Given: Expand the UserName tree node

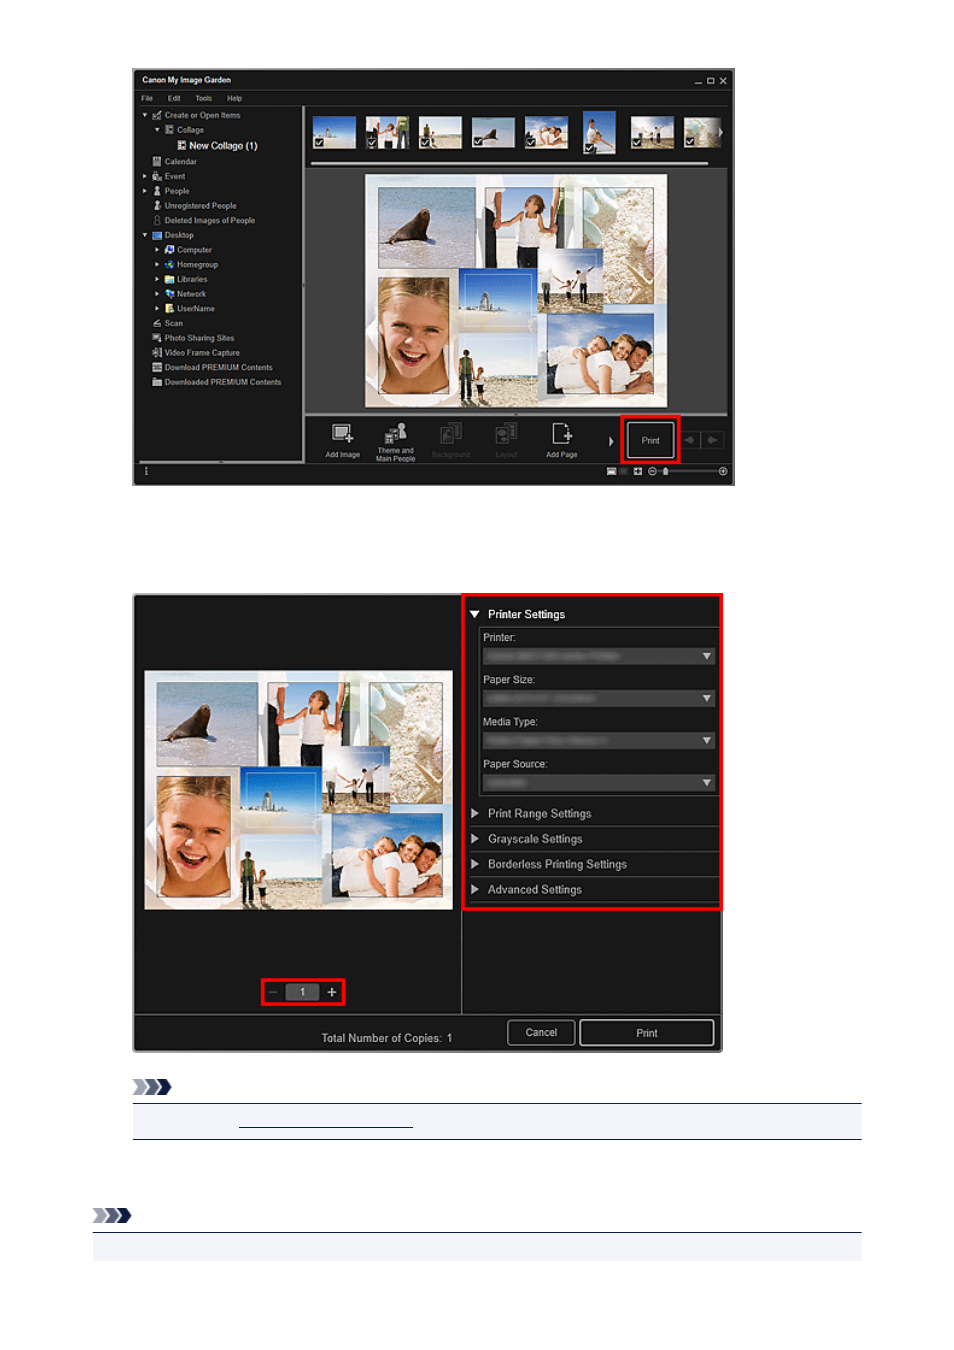Looking at the screenshot, I should tap(157, 308).
